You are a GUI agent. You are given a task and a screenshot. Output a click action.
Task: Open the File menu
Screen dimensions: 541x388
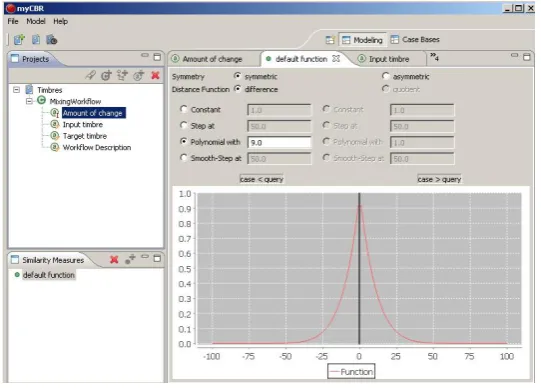[13, 21]
